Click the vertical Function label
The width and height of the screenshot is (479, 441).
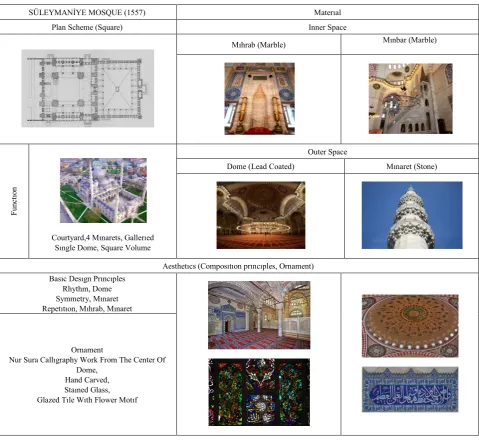point(14,201)
